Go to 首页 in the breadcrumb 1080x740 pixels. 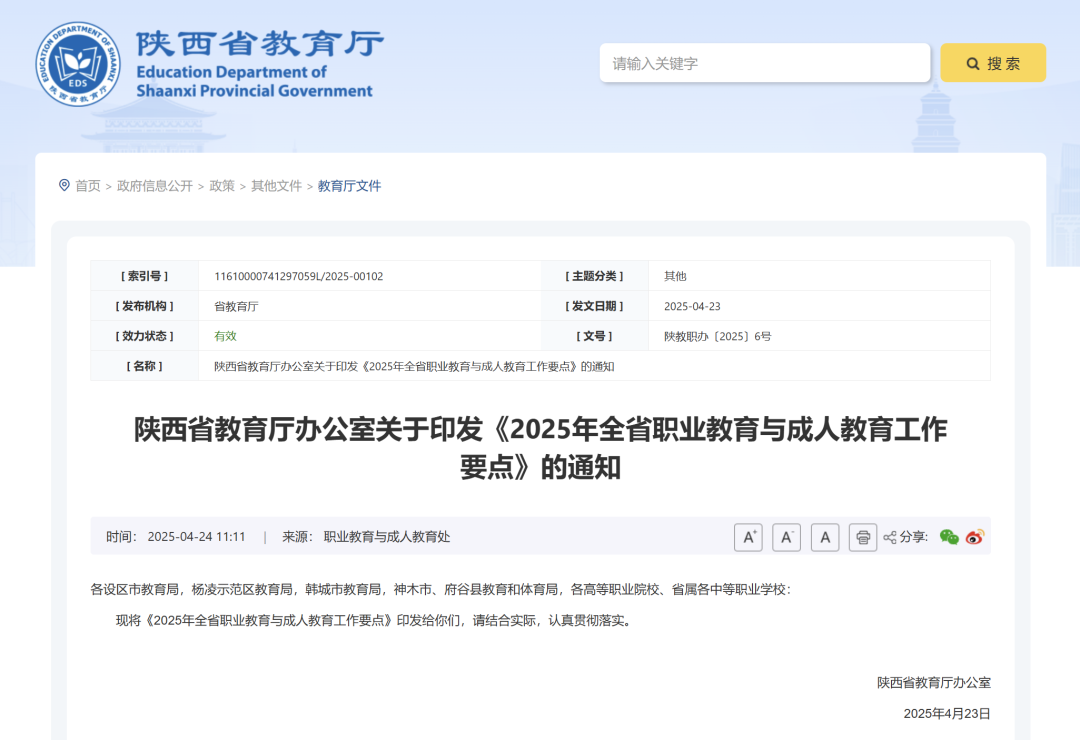88,186
